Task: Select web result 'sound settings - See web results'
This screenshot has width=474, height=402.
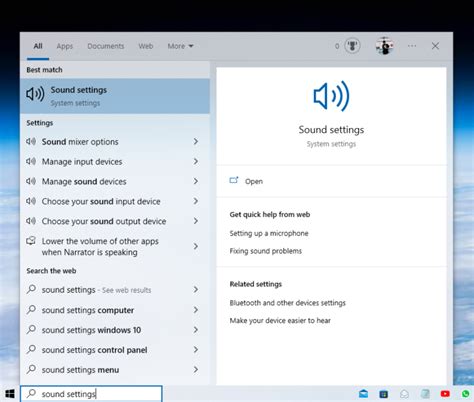Action: 115,290
